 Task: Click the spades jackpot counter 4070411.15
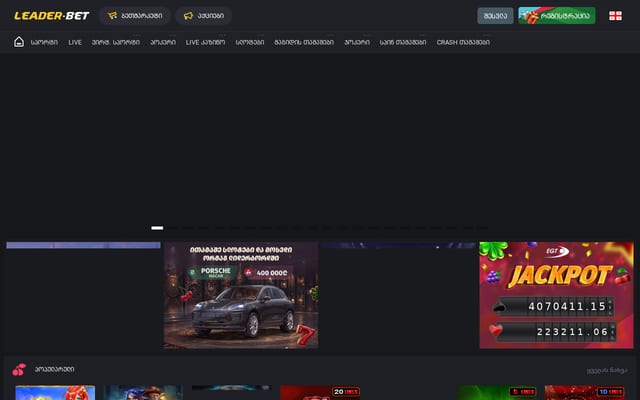click(x=553, y=307)
